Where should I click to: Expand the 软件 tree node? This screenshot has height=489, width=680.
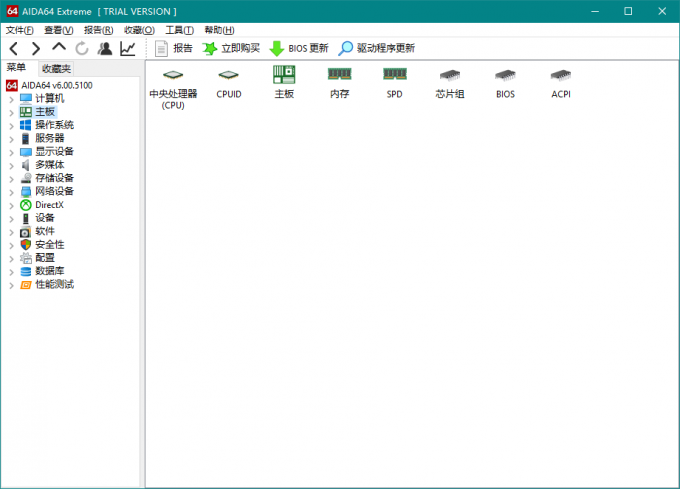coord(12,232)
